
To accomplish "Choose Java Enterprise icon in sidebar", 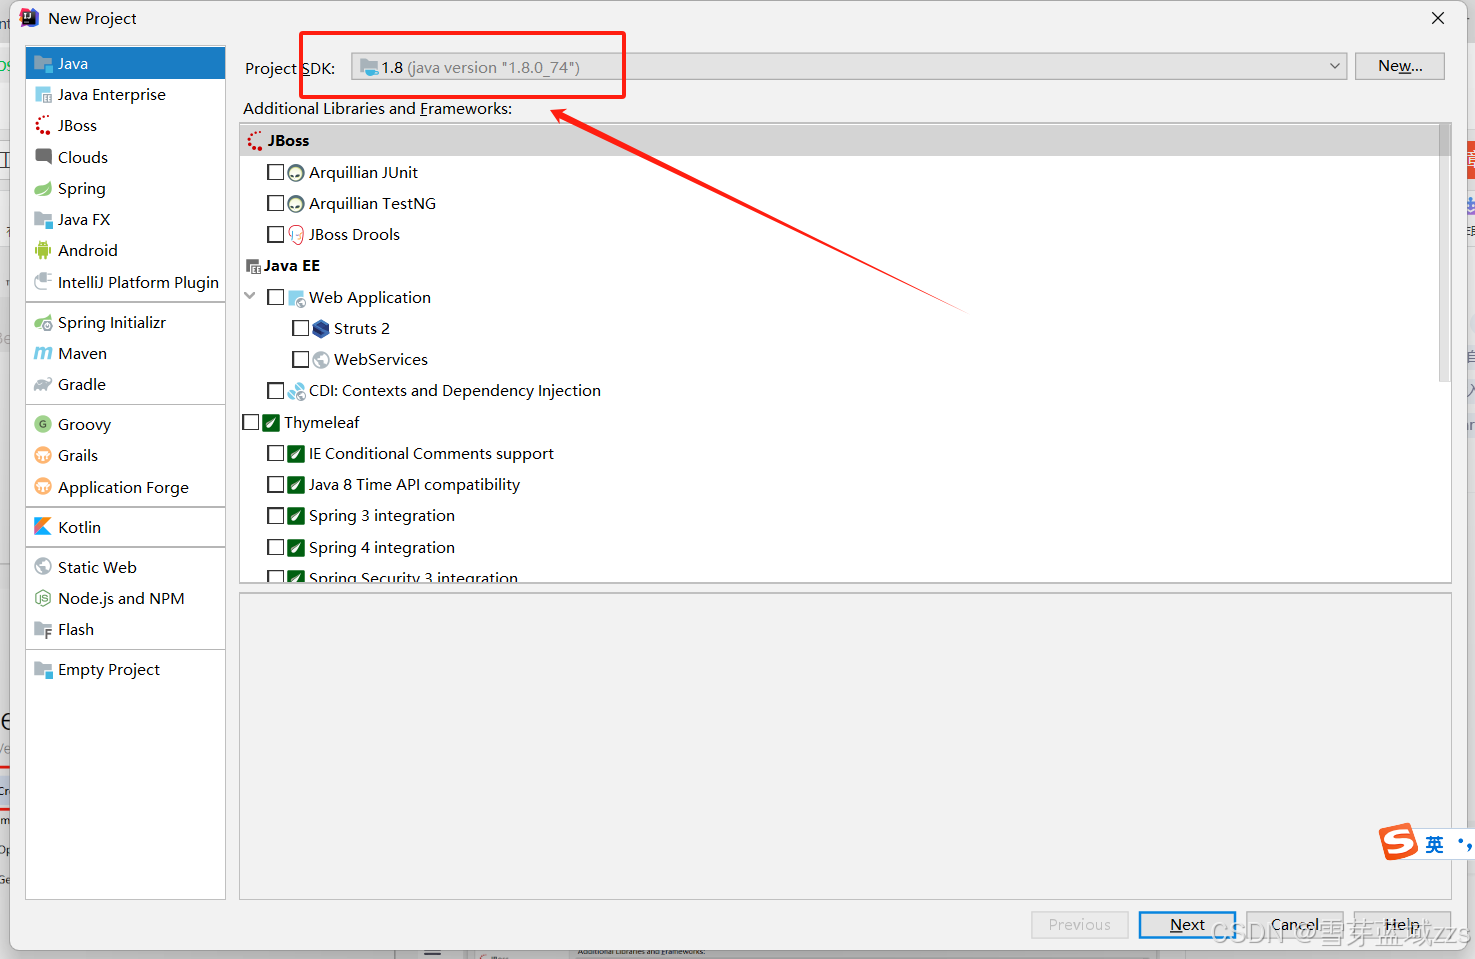I will (43, 94).
